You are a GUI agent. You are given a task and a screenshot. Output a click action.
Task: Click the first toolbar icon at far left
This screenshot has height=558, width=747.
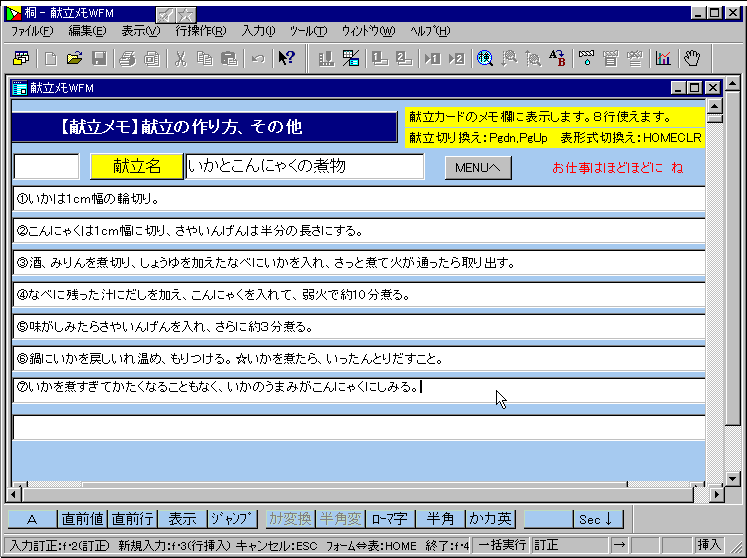19,58
